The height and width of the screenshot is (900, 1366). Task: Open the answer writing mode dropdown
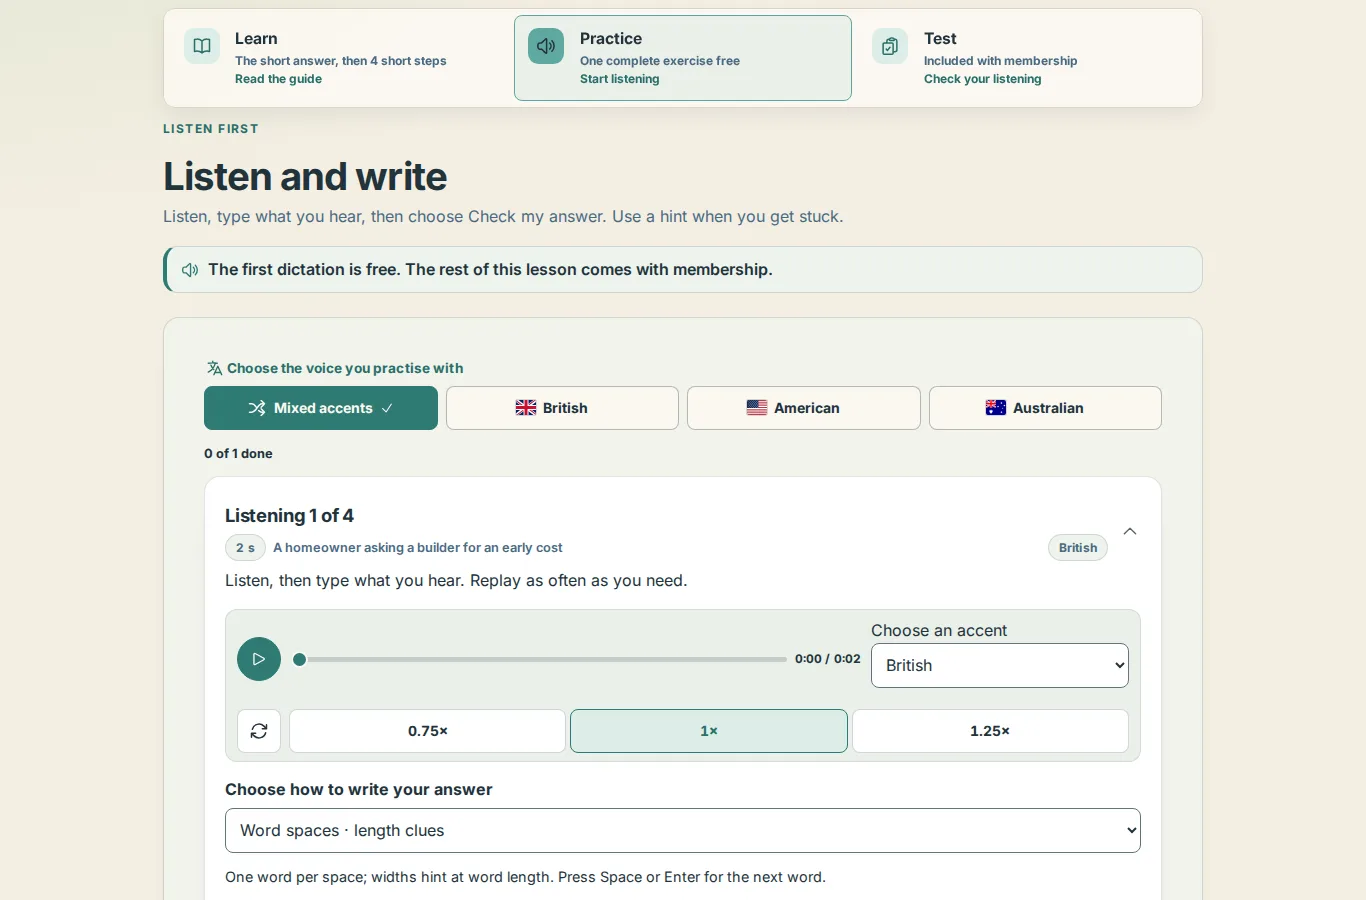(683, 831)
